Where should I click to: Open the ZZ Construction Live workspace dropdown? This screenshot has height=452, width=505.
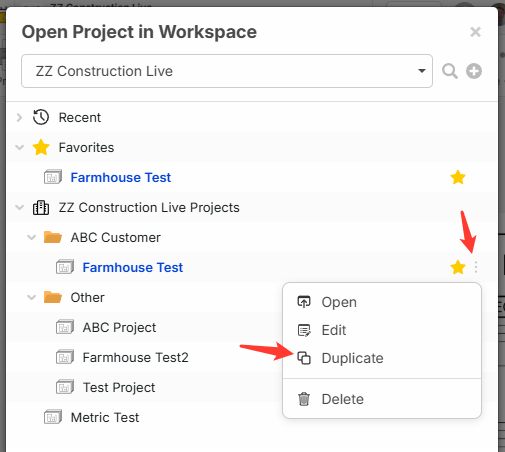(x=227, y=71)
